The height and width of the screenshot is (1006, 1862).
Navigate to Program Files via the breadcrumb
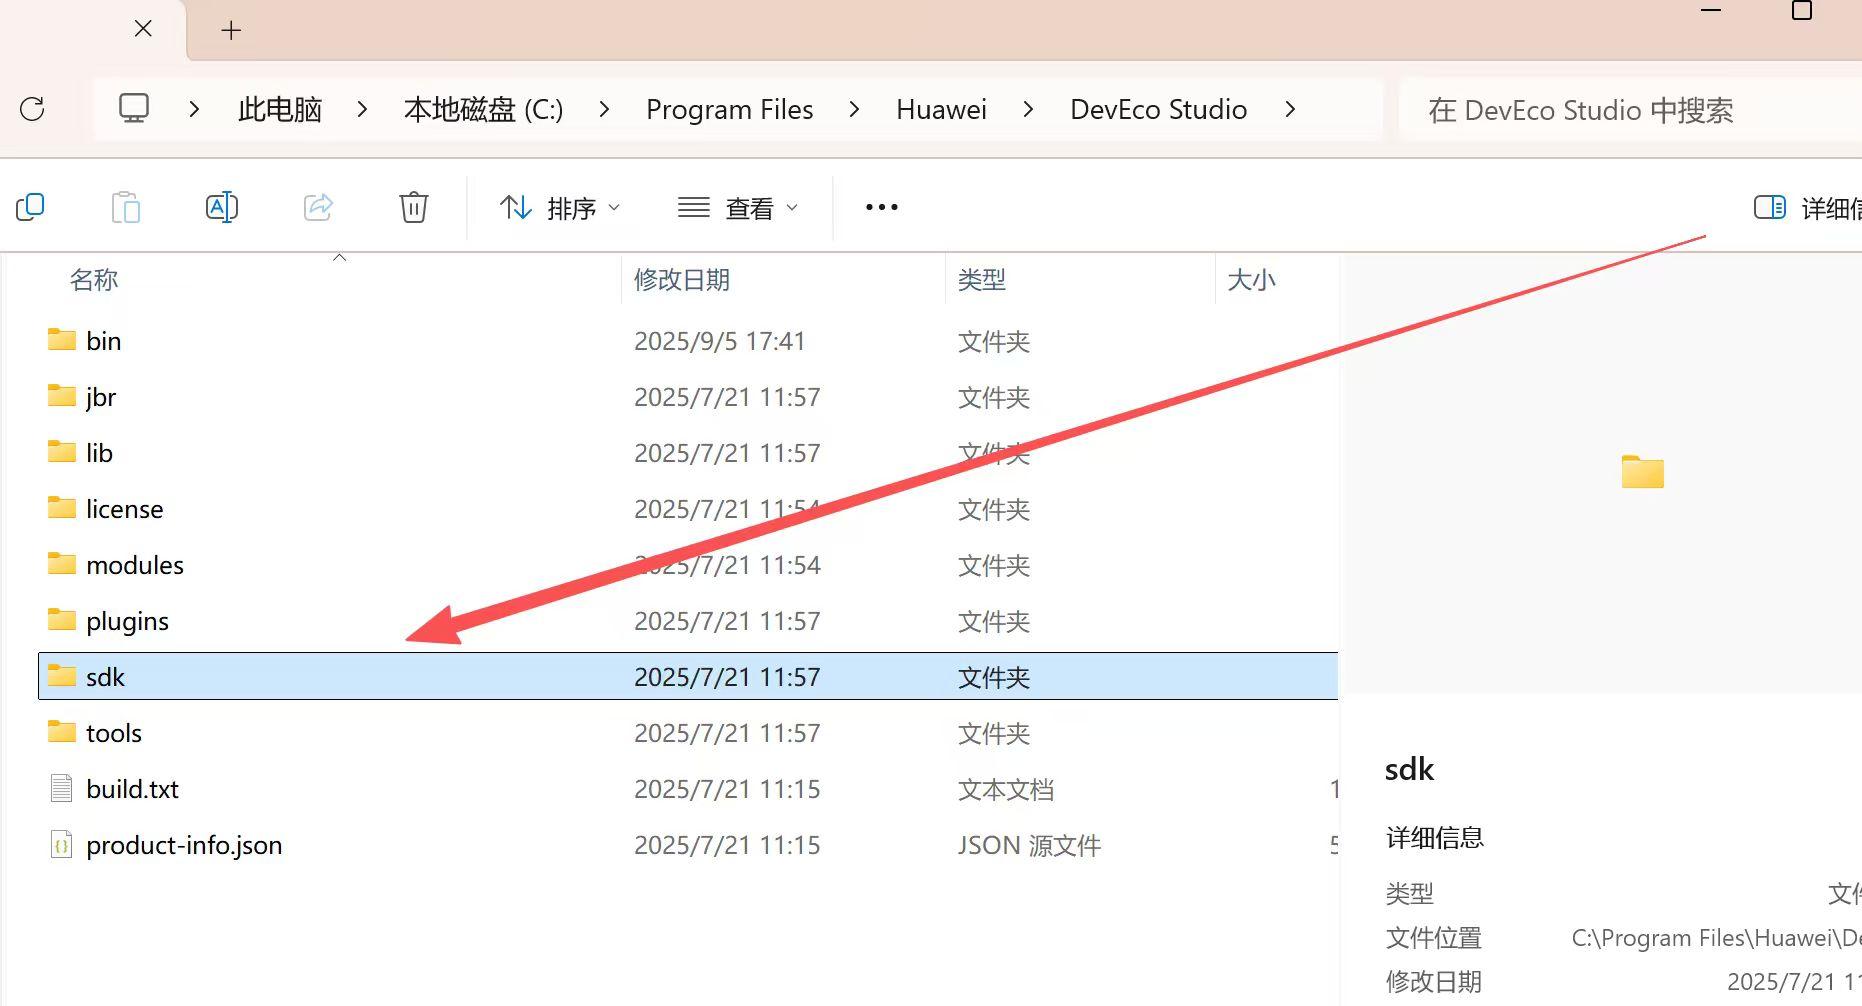point(729,110)
